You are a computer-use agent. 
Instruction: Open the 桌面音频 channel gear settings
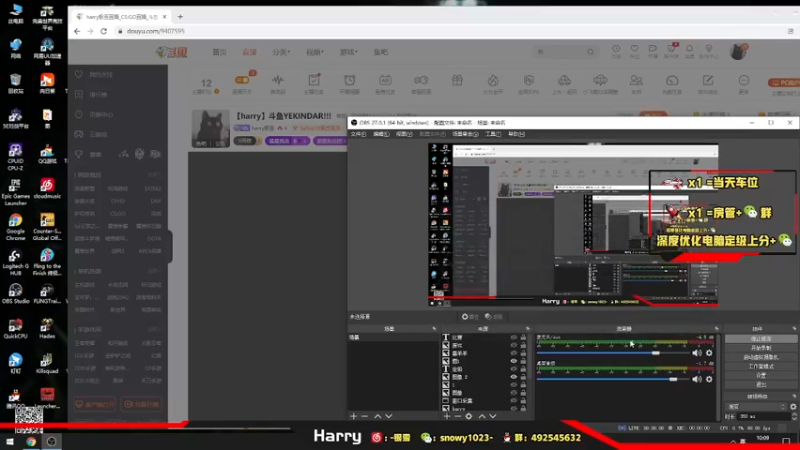(709, 379)
